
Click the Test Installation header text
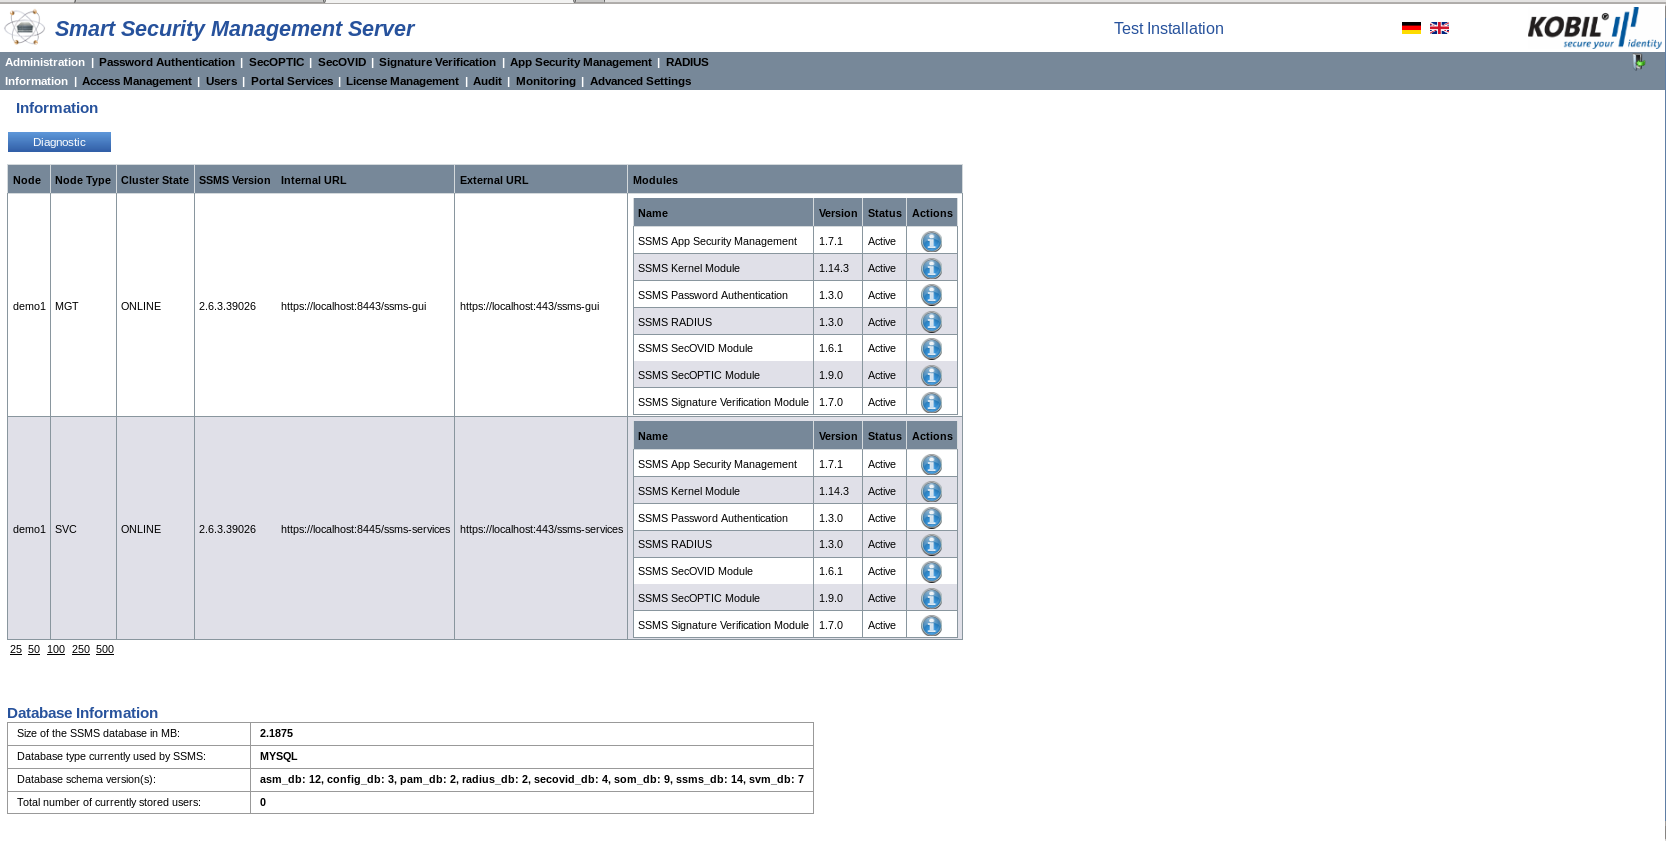tap(1169, 28)
